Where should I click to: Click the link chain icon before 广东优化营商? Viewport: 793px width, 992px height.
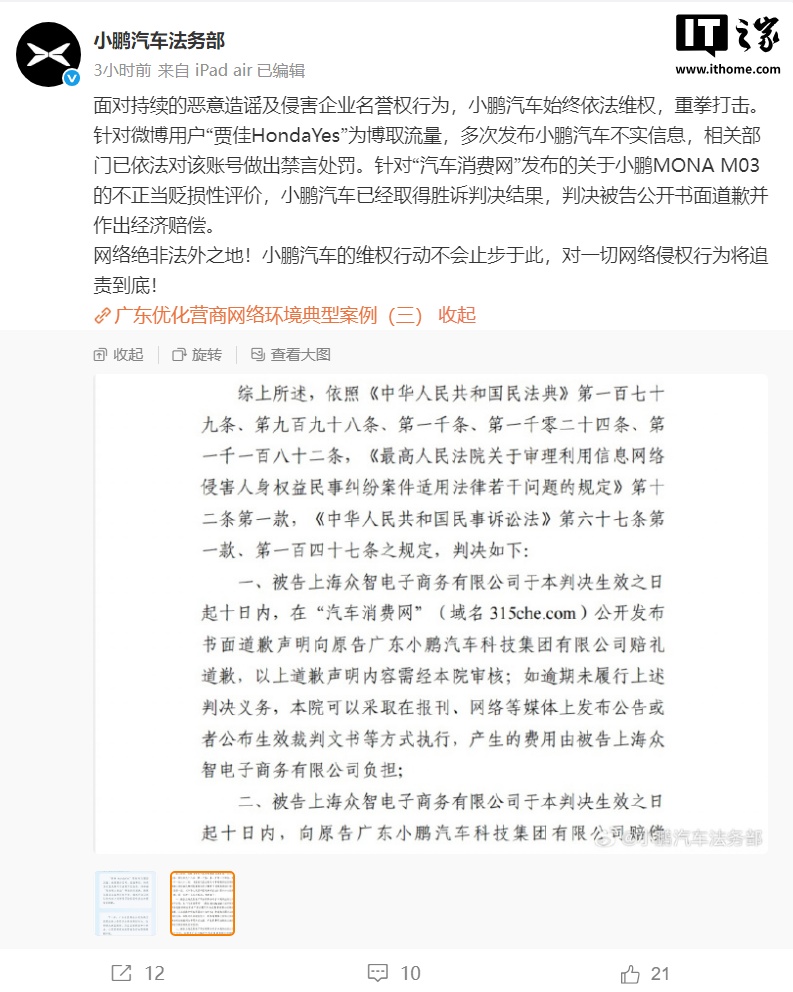coord(102,315)
